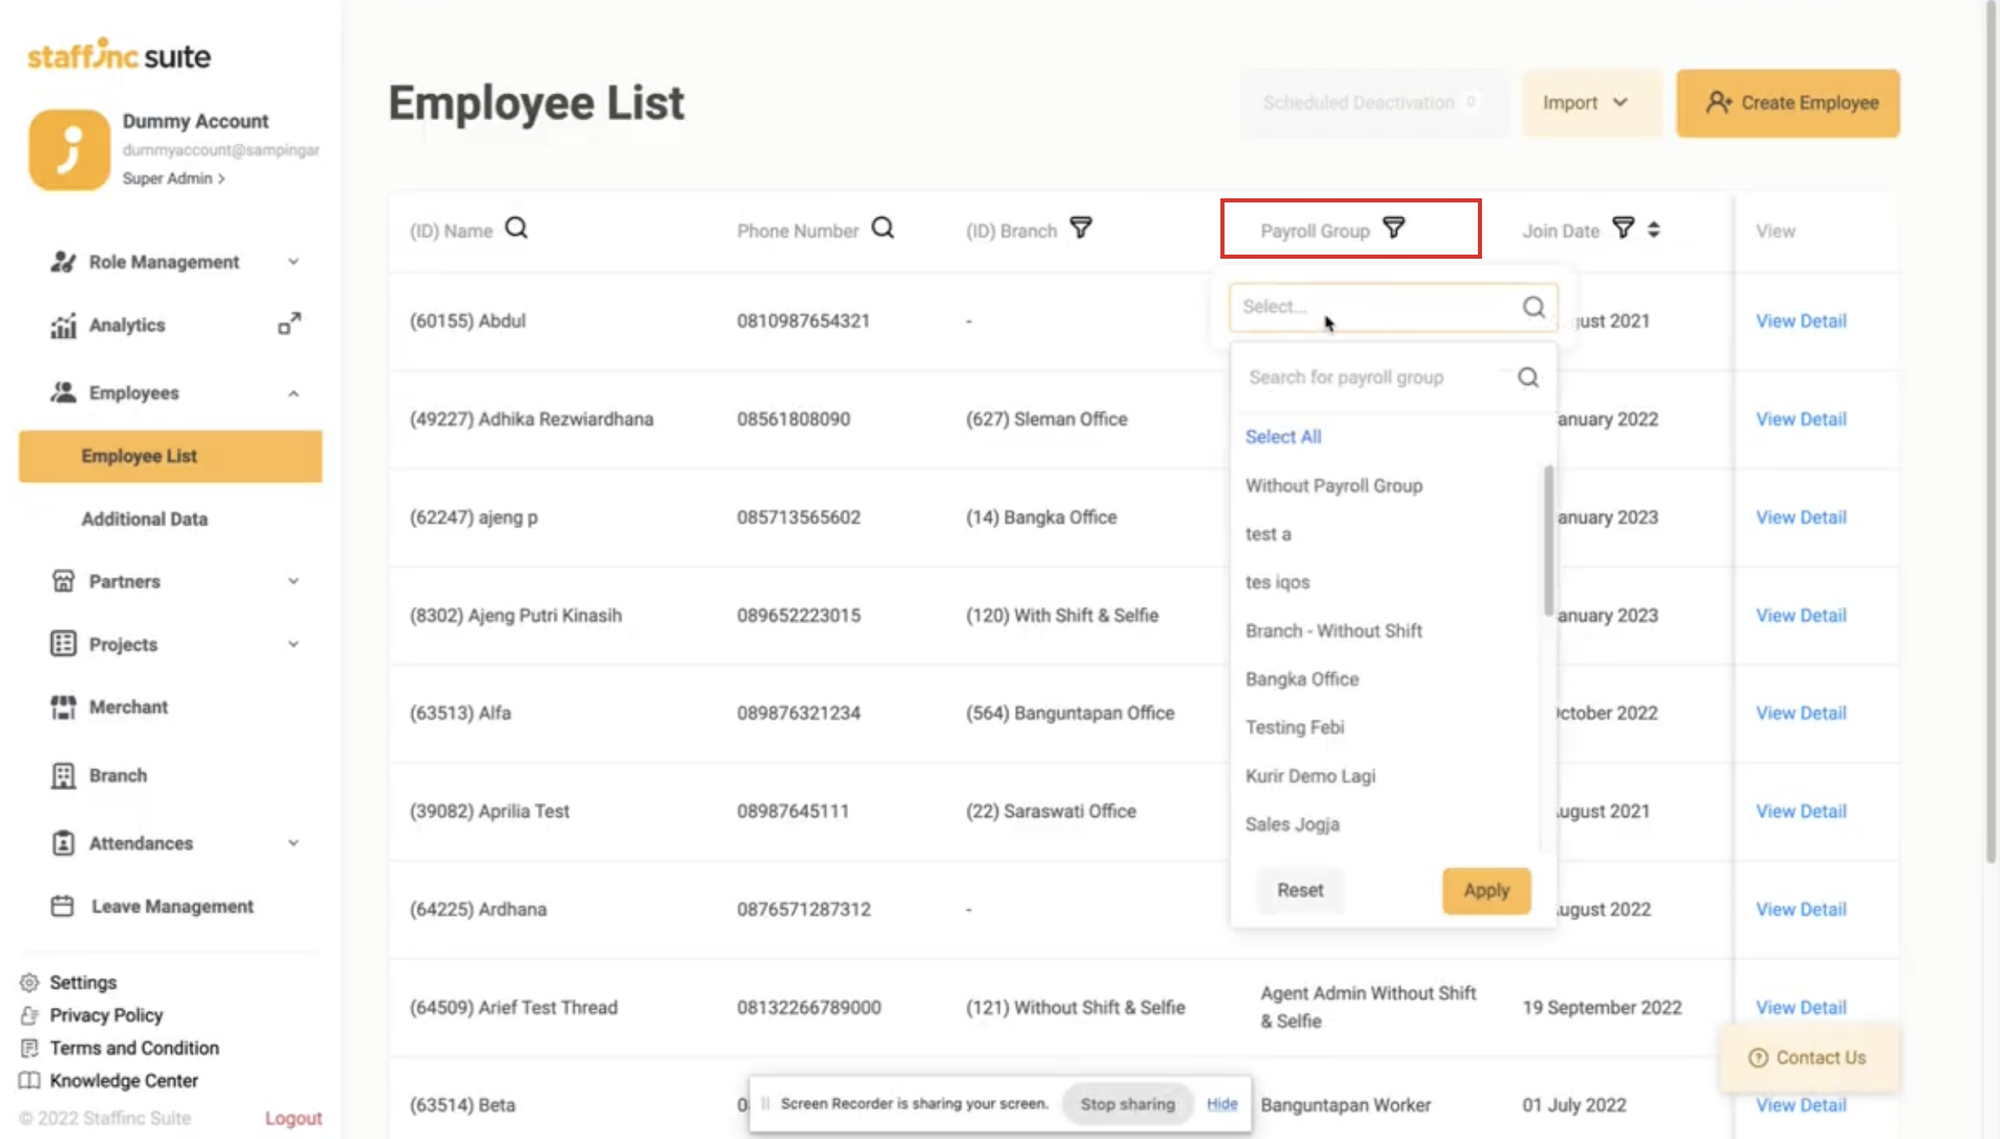Click the Payroll Group filter icon

pos(1394,229)
